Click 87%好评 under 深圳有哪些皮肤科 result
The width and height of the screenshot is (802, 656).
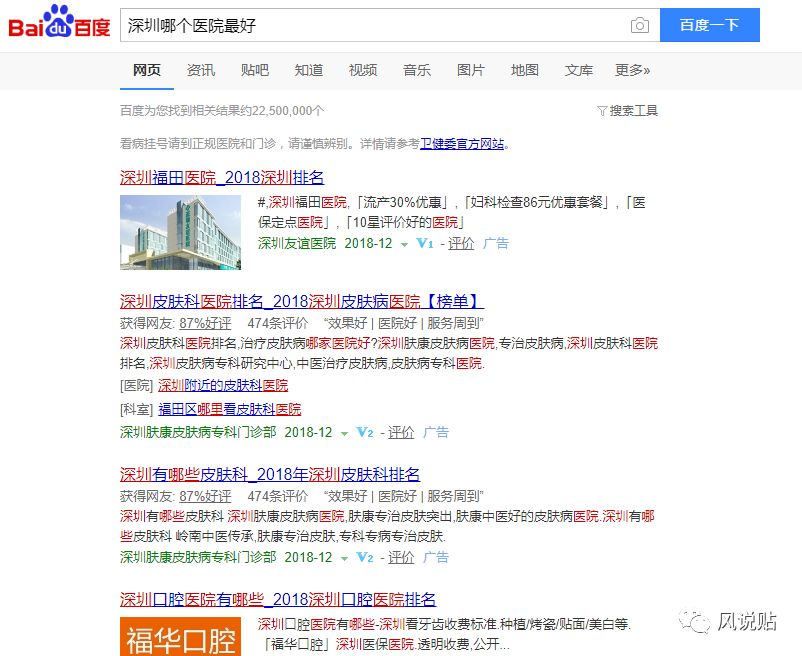(205, 496)
